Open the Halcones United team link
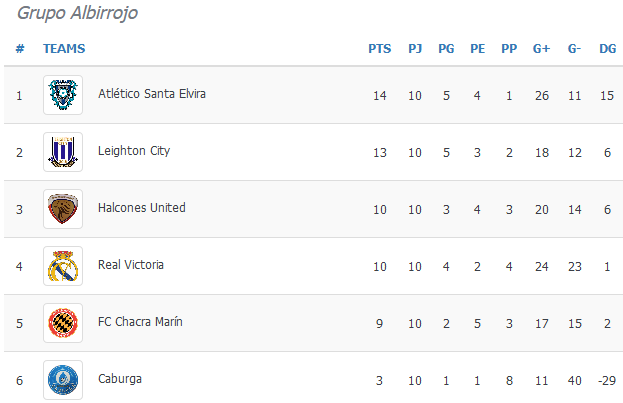This screenshot has height=403, width=623. coord(141,208)
